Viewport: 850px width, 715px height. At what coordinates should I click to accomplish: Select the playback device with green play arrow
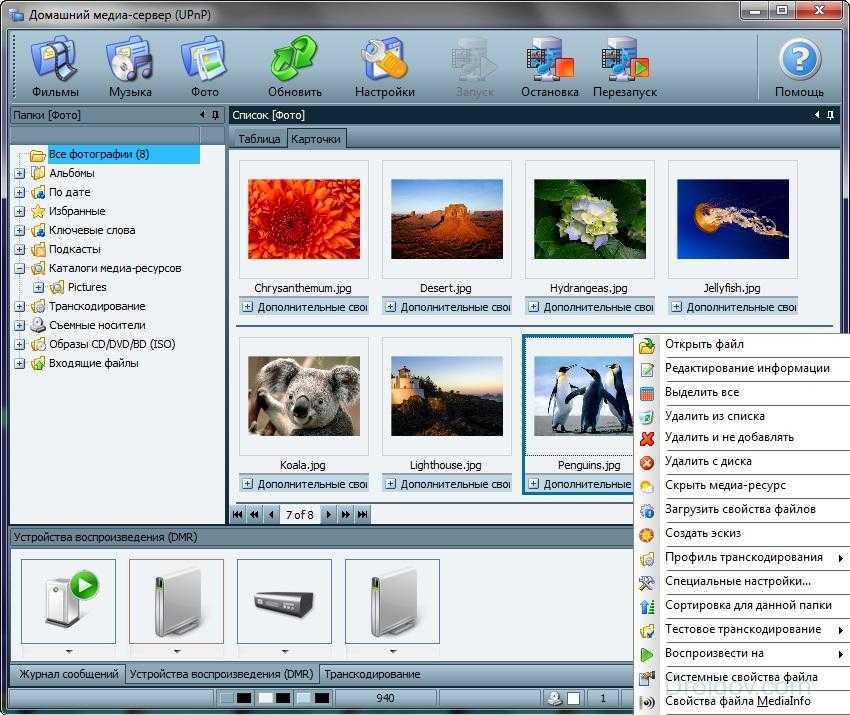(68, 600)
